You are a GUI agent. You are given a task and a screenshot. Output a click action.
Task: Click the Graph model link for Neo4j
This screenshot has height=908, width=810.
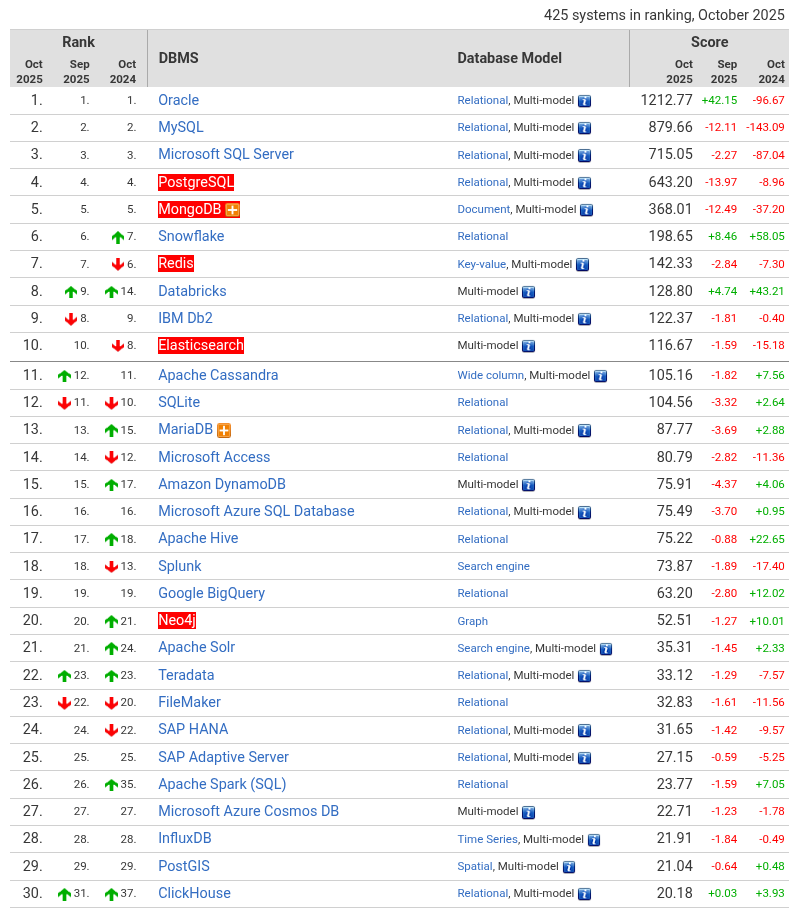[472, 621]
